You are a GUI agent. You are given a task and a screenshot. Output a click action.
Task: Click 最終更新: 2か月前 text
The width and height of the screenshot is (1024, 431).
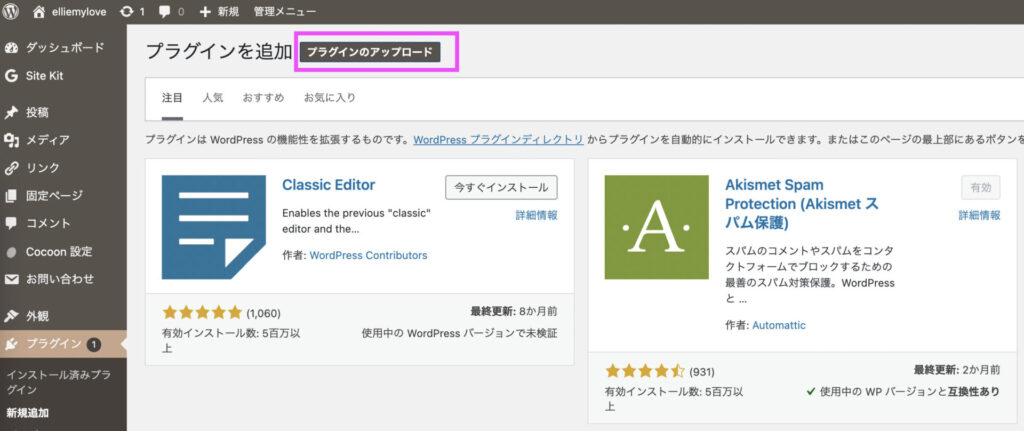tap(957, 370)
